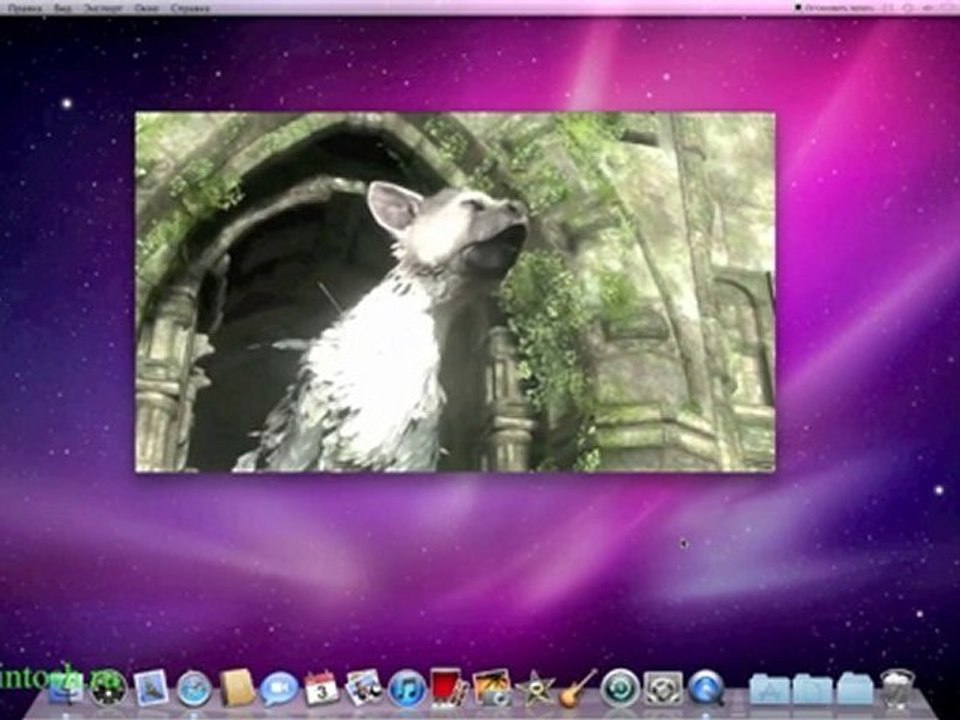The width and height of the screenshot is (960, 720).
Task: Open iMovie star icon in Dock
Action: point(535,689)
